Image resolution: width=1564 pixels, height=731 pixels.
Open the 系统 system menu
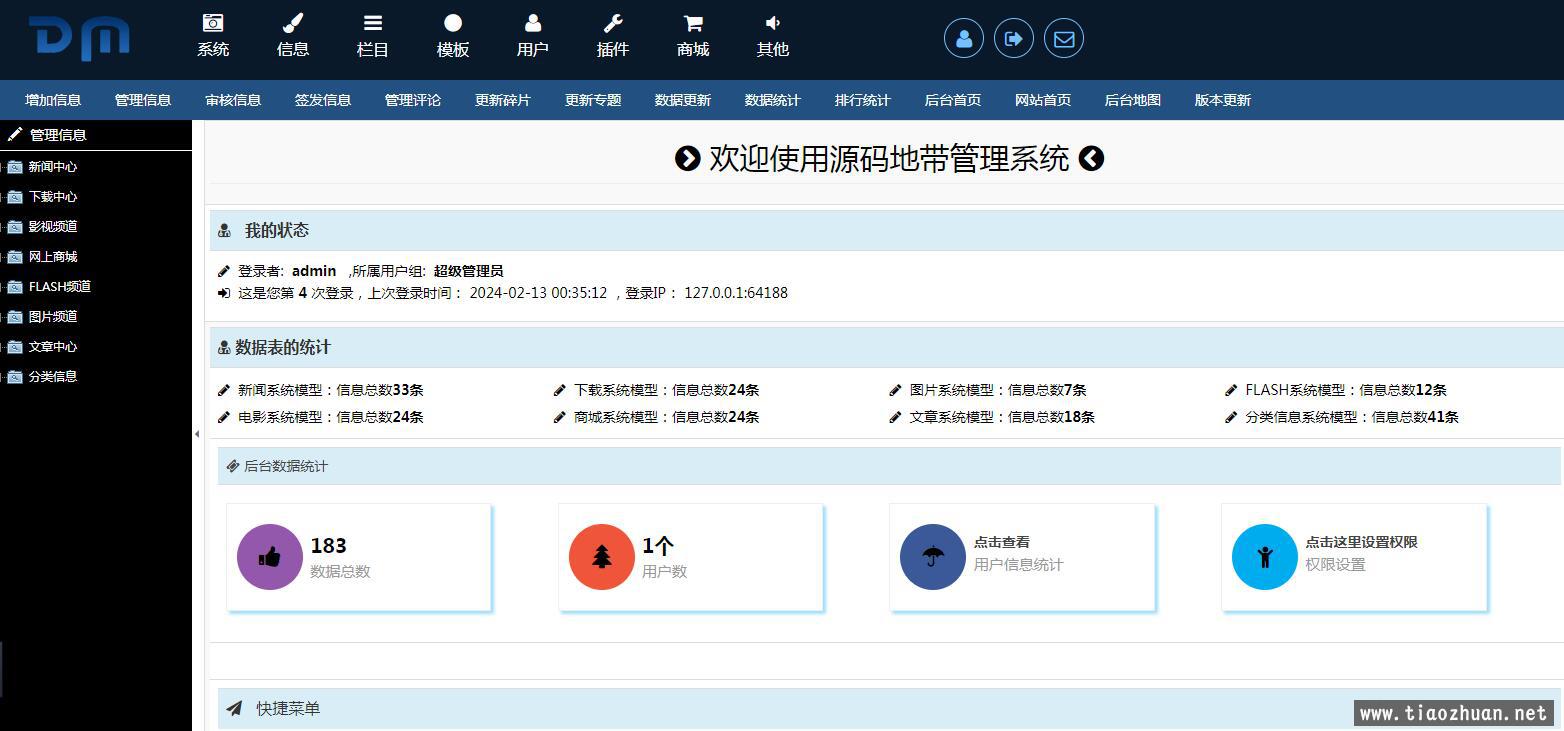tap(213, 36)
